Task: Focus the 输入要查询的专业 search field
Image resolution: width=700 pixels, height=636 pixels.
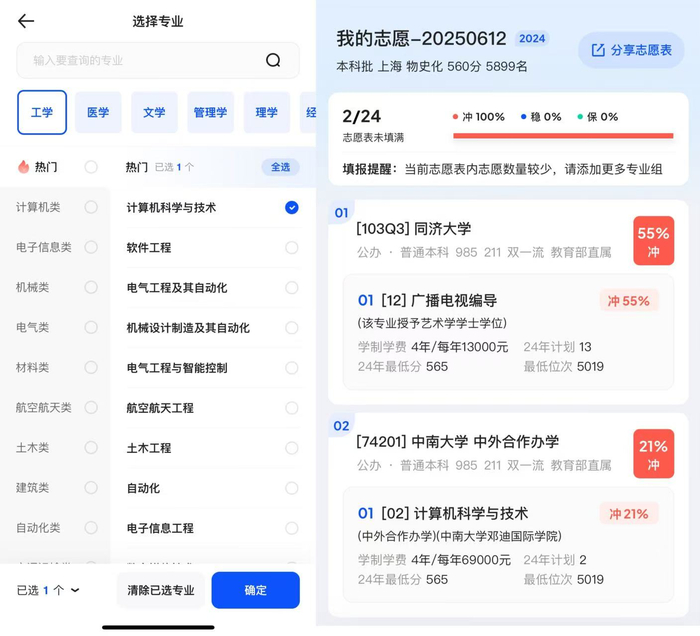Action: (158, 60)
